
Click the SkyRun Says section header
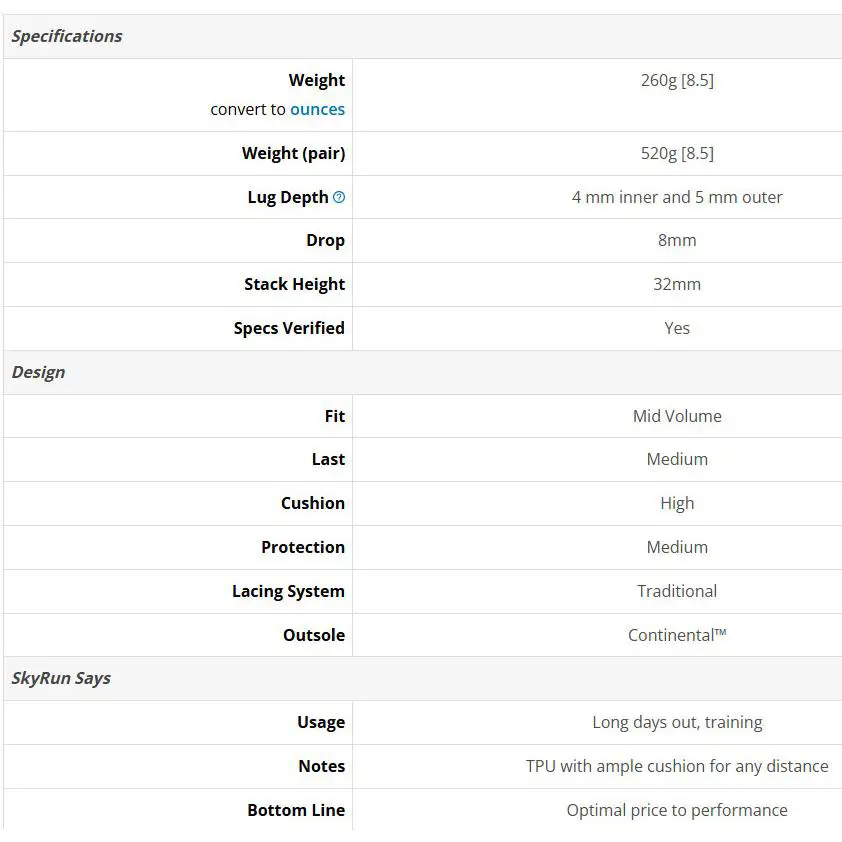pos(61,678)
